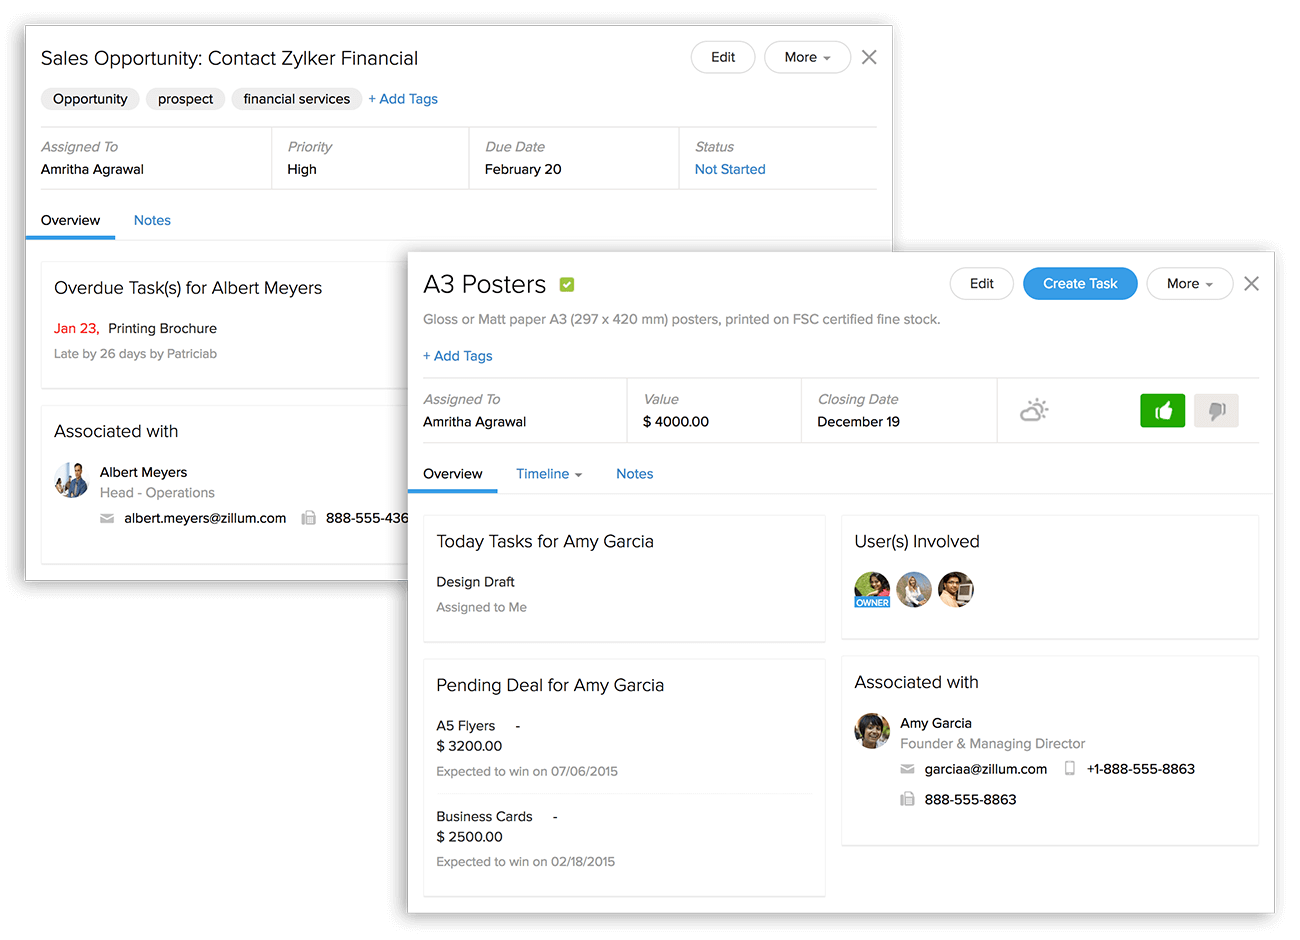Click the email icon beside garciaa@zillum.com
Viewport: 1300px width, 940px height.
[x=907, y=769]
